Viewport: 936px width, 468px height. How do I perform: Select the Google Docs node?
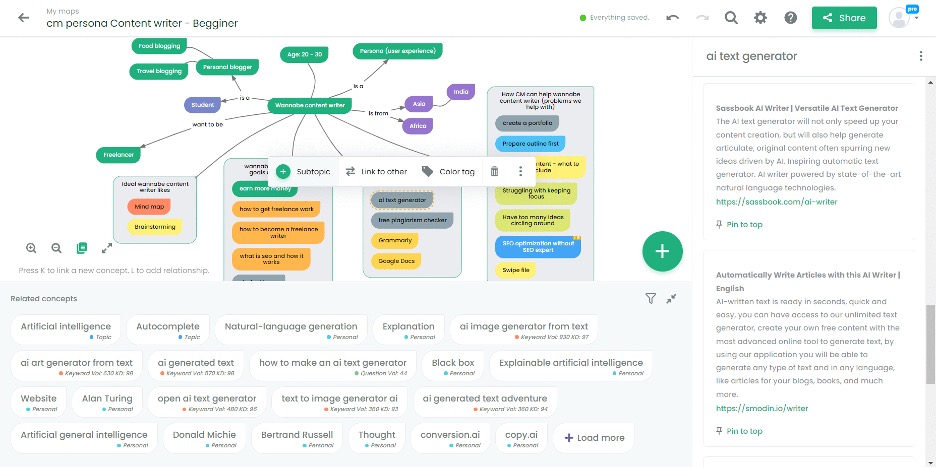pos(396,261)
